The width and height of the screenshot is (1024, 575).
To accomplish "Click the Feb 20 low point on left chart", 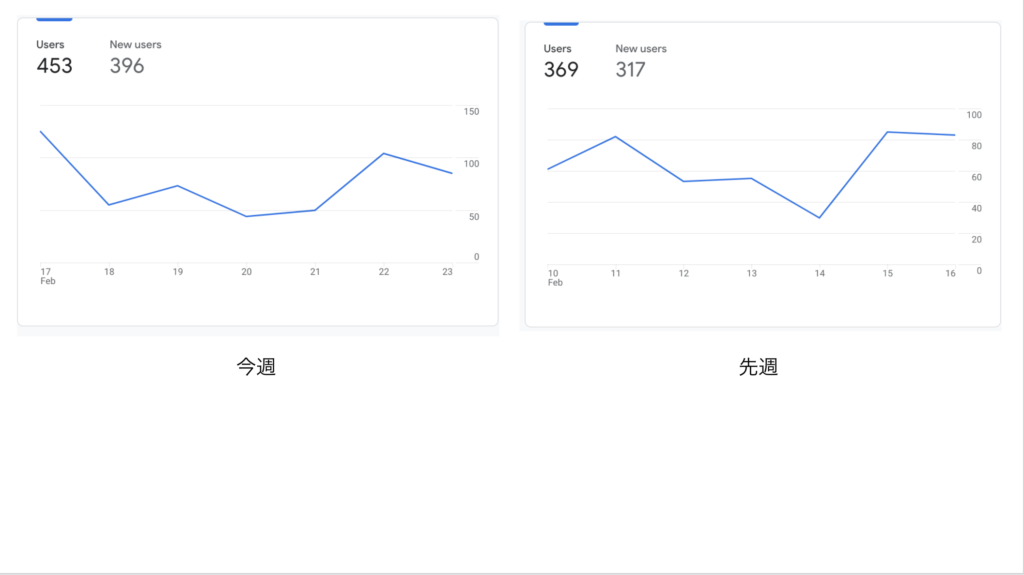I will point(246,216).
